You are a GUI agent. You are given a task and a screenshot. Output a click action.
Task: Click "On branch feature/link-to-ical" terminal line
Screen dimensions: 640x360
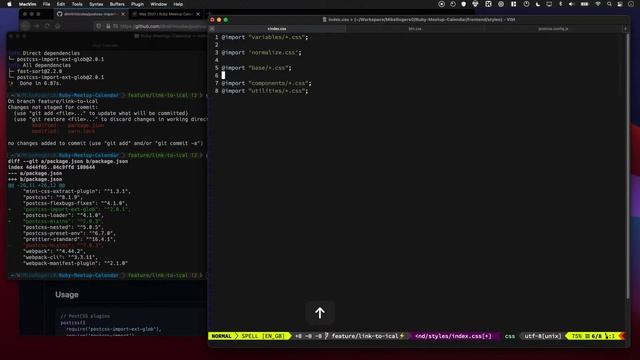[x=53, y=101]
